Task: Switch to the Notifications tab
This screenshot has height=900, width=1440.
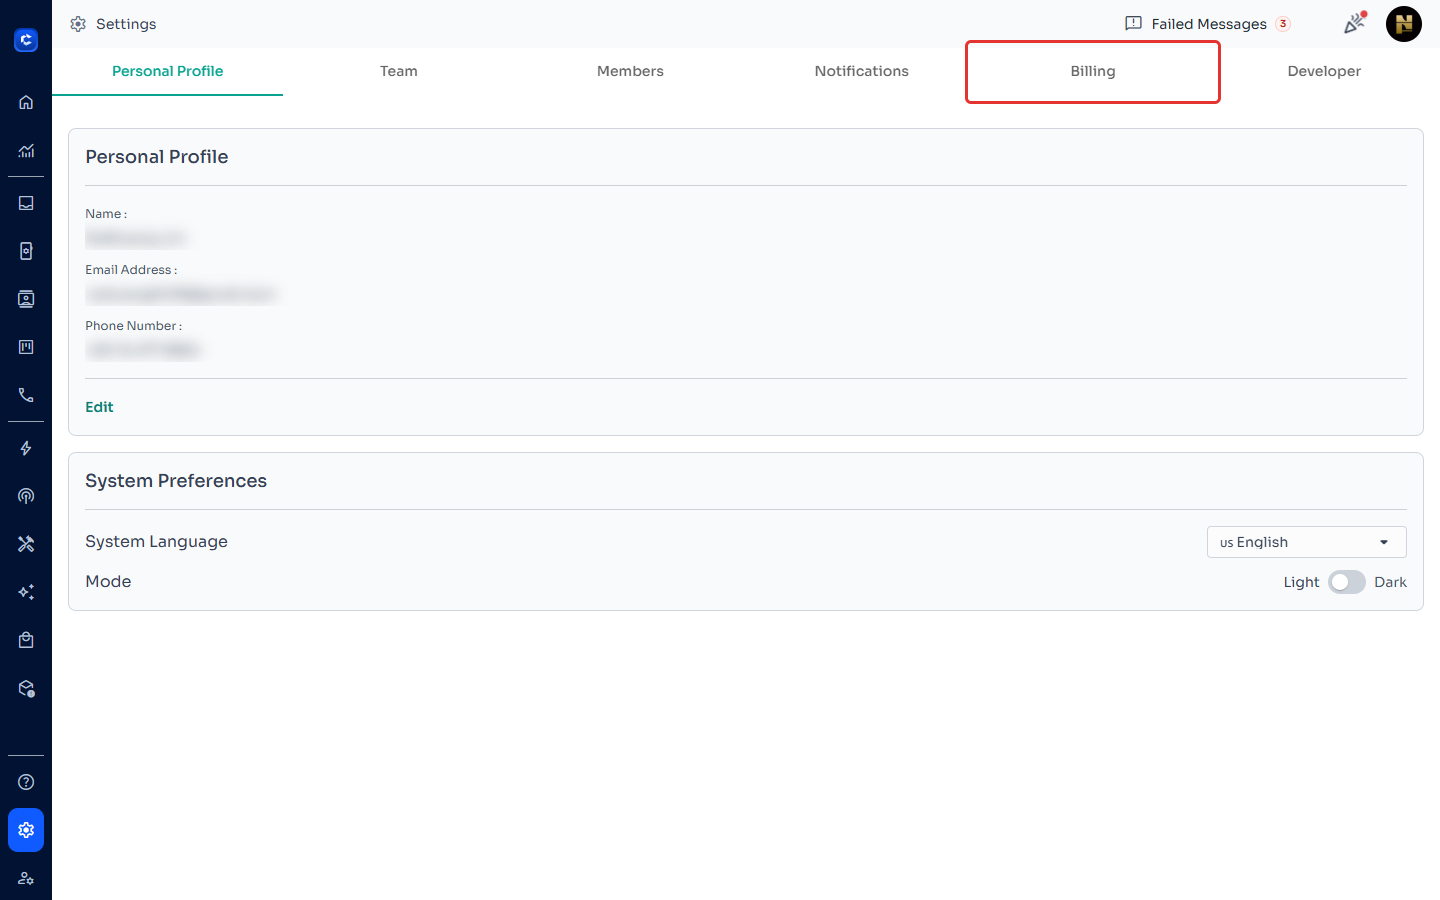Action: 862,71
